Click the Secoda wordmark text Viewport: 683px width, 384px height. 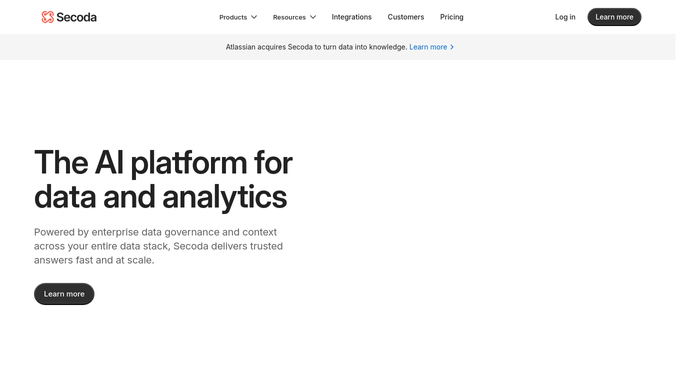tap(76, 17)
